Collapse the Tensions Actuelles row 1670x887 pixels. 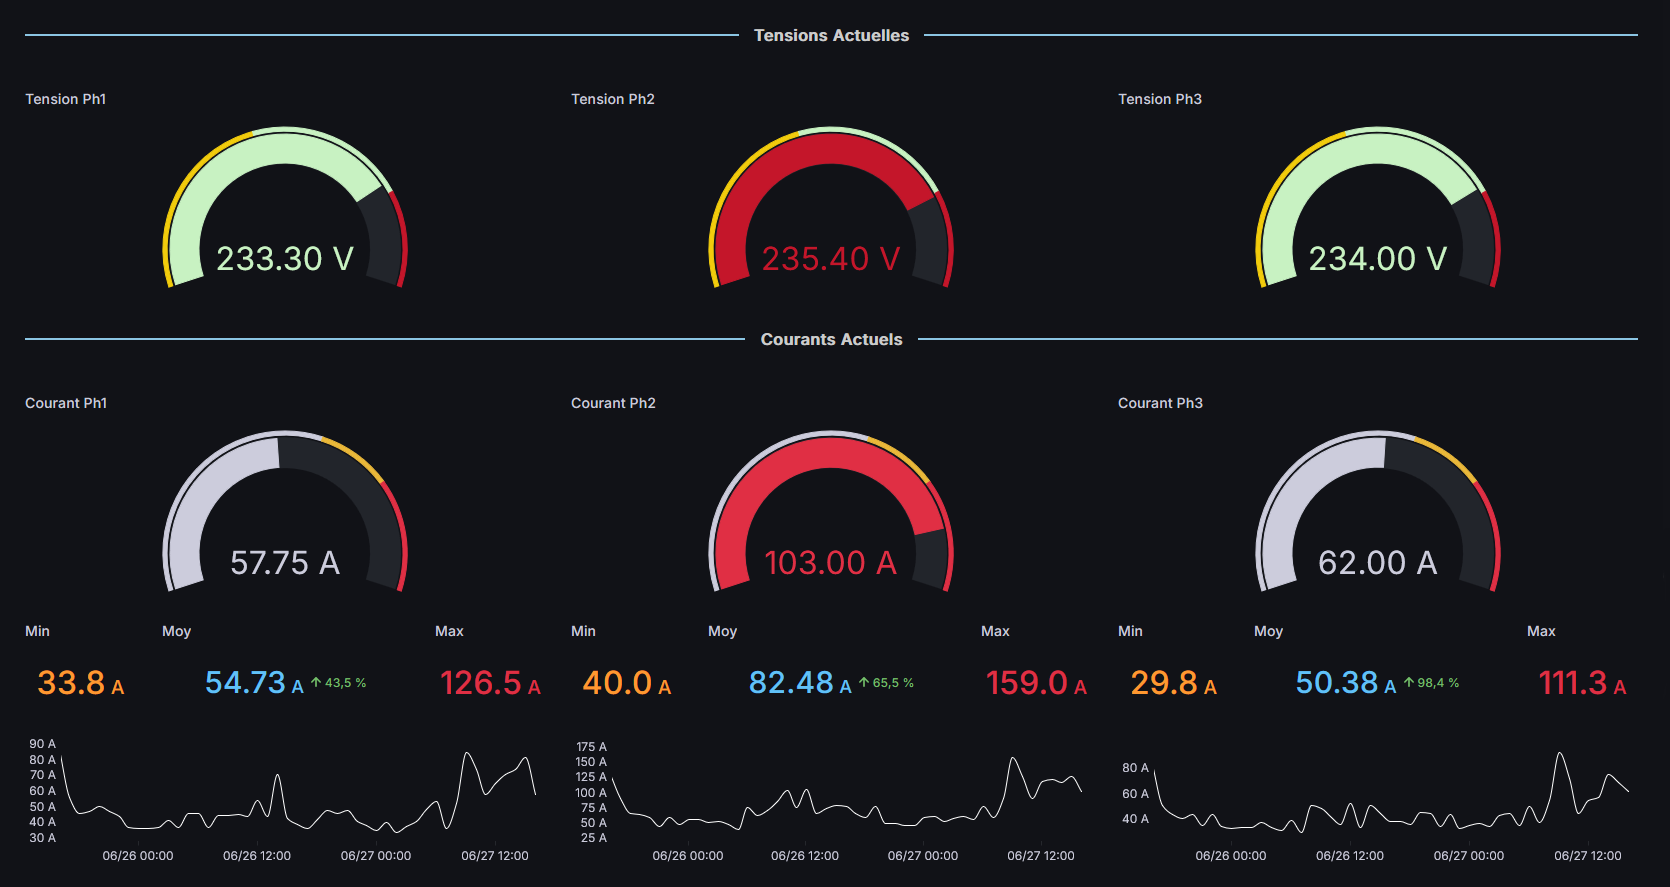click(831, 36)
